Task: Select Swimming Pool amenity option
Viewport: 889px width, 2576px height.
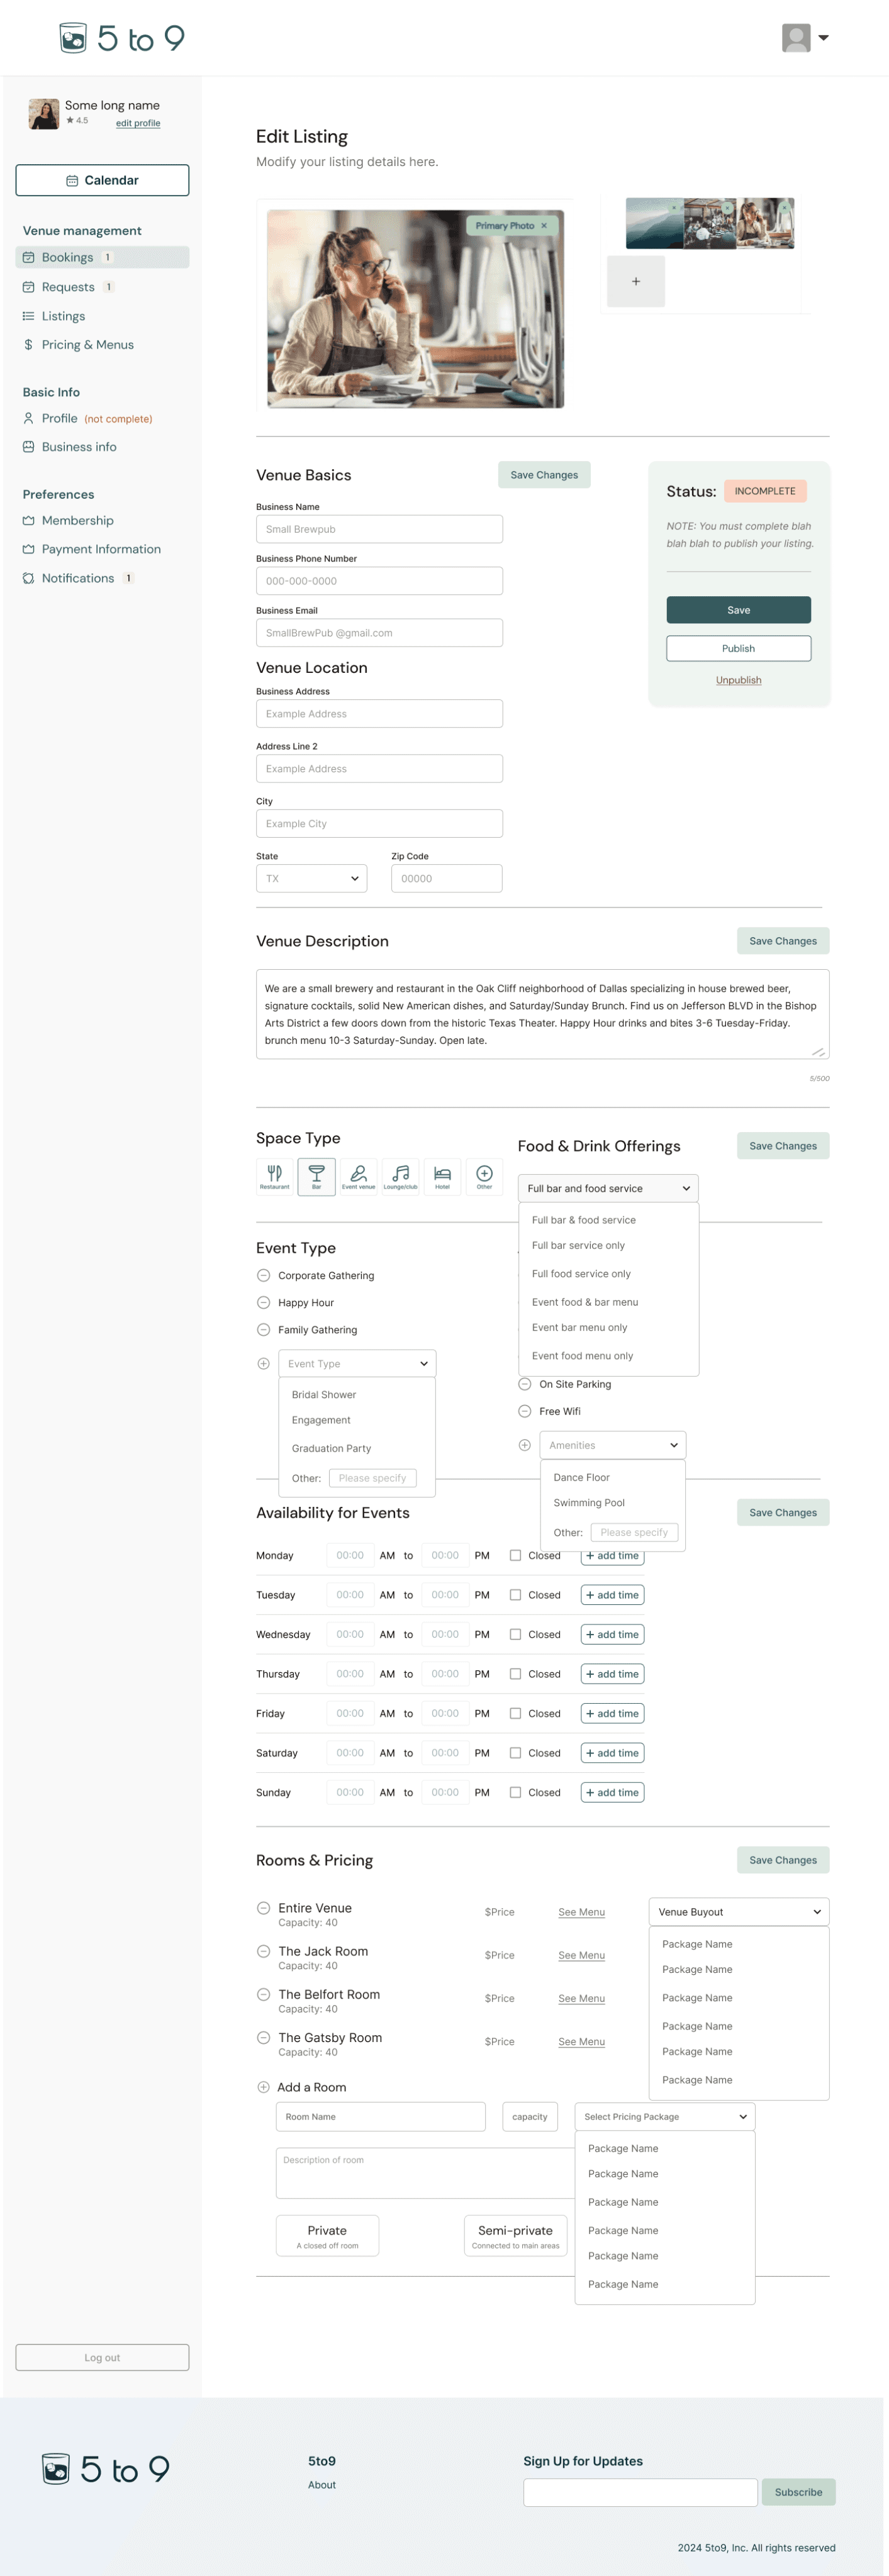Action: click(x=589, y=1502)
